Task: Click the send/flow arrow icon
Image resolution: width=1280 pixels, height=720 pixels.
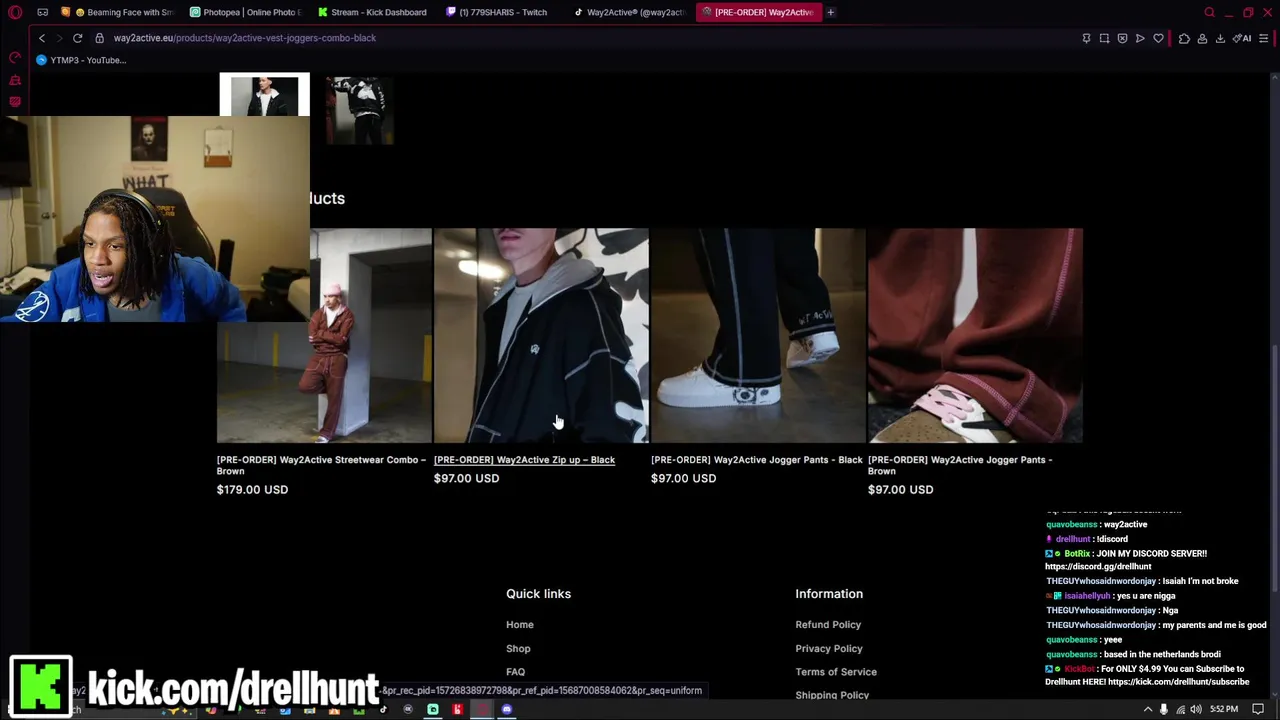Action: point(1140,38)
